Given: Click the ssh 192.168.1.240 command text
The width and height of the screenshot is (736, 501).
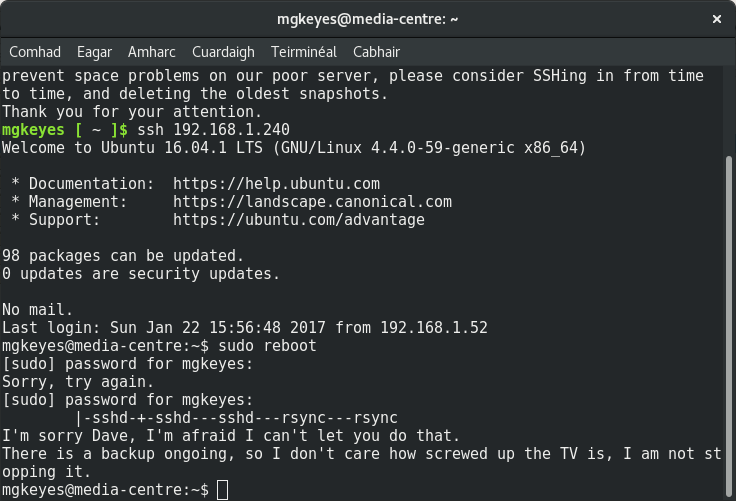Looking at the screenshot, I should point(214,130).
